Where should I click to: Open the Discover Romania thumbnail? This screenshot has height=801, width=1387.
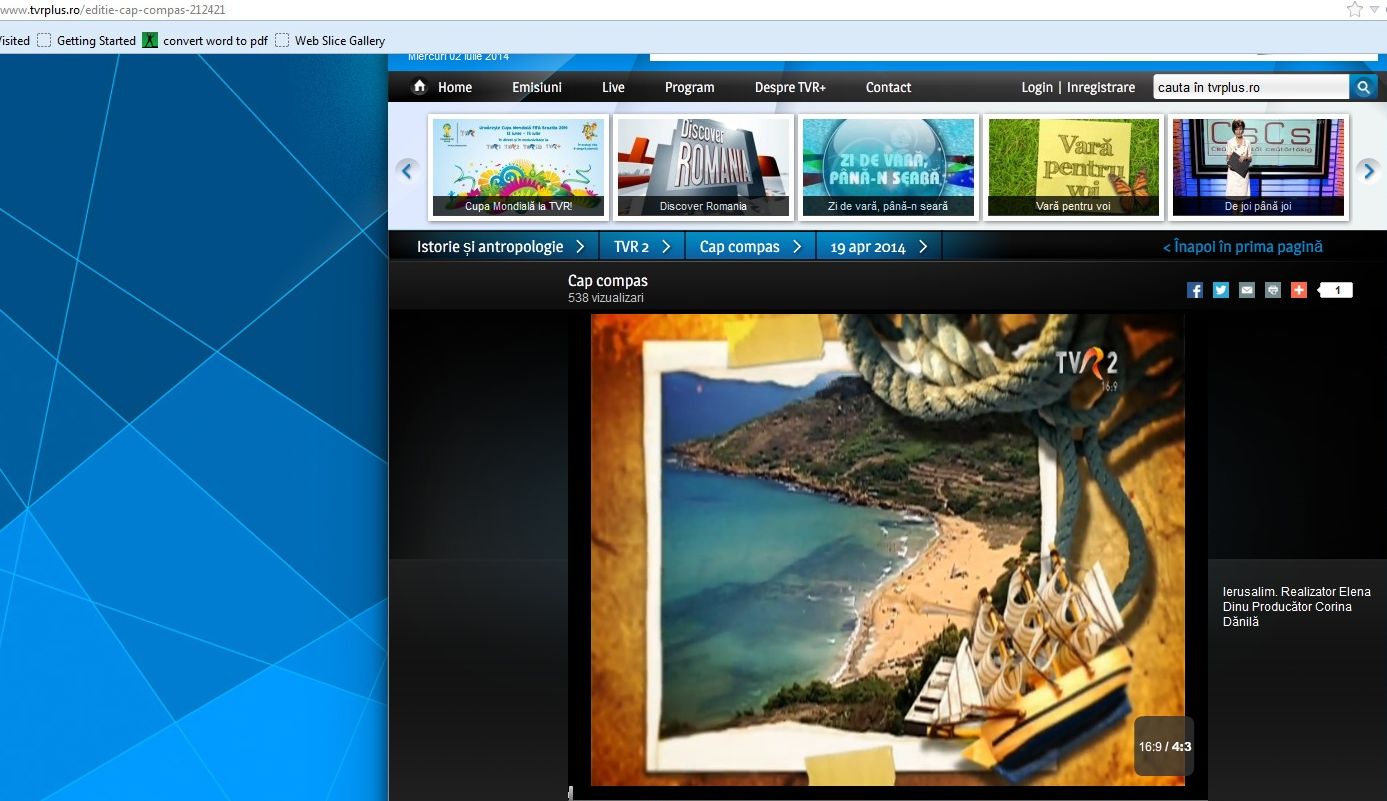pos(703,166)
